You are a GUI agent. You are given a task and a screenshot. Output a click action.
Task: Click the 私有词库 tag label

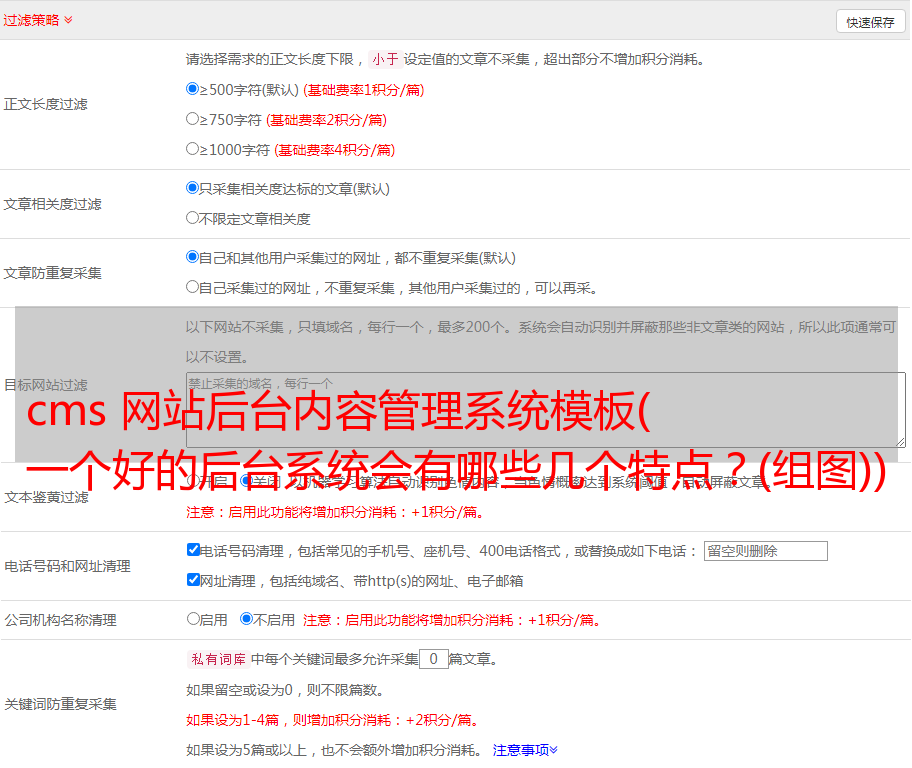click(x=216, y=659)
